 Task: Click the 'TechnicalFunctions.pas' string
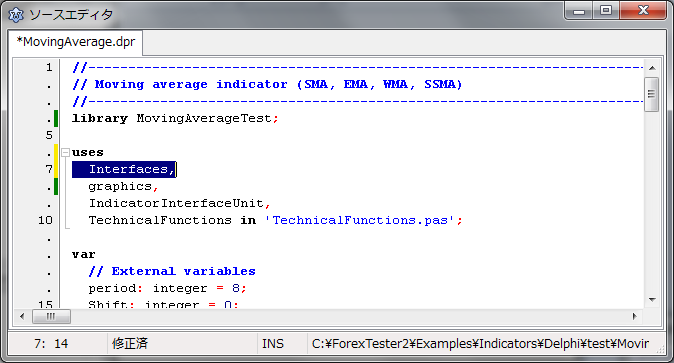[359, 220]
